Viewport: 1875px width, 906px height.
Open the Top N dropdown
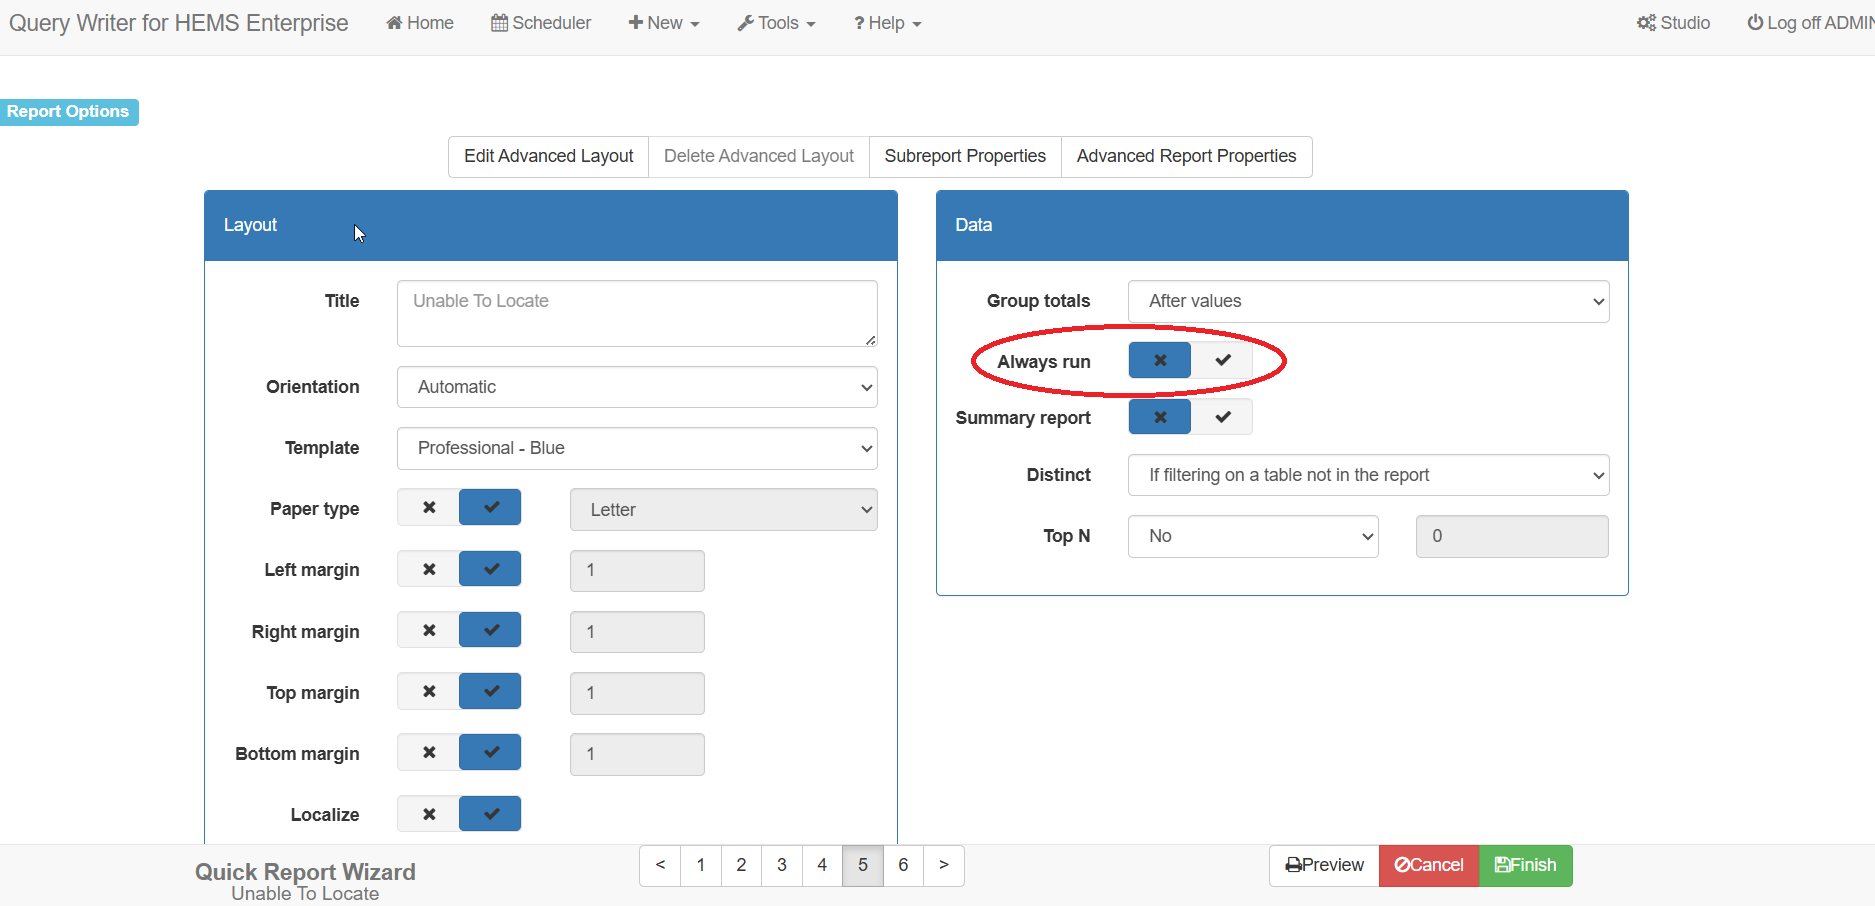(1253, 536)
